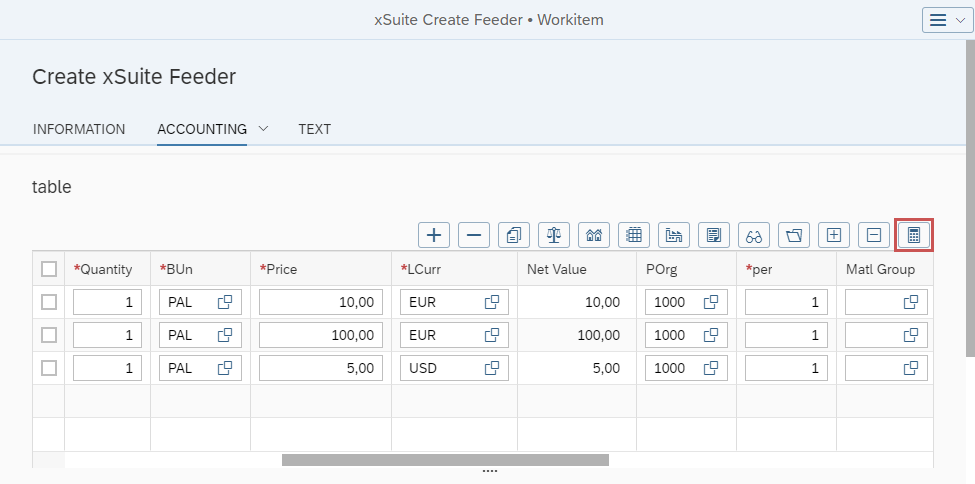Click the per column header
The width and height of the screenshot is (975, 484).
click(787, 269)
